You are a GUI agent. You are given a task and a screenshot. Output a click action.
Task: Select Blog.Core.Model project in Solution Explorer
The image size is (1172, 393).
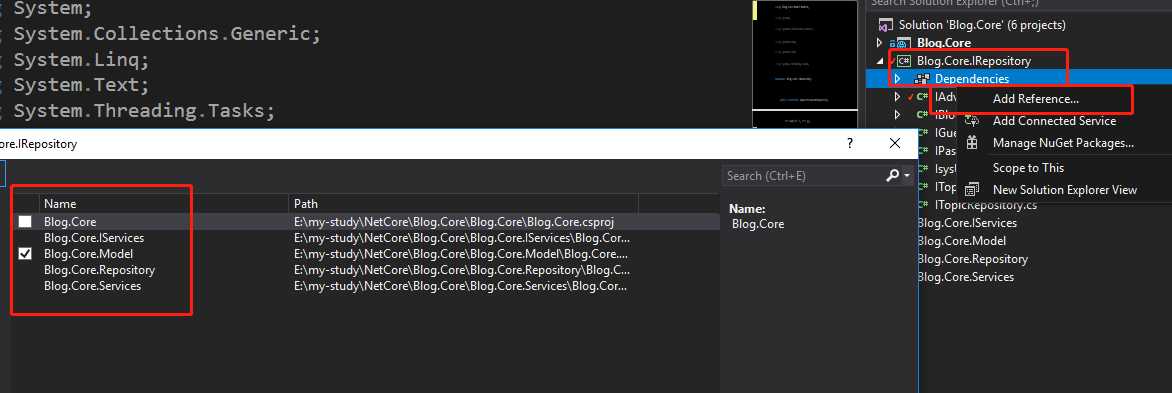tap(962, 241)
